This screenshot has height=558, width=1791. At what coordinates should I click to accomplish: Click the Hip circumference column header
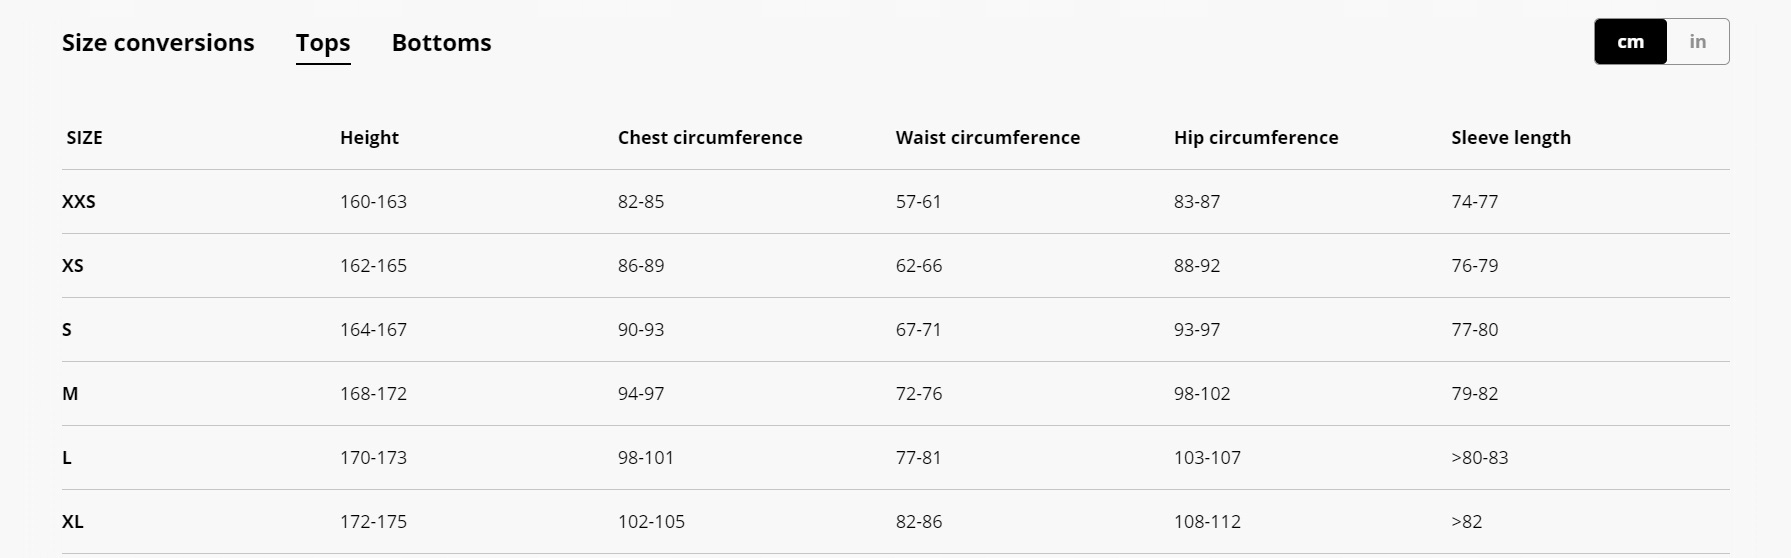(1256, 138)
